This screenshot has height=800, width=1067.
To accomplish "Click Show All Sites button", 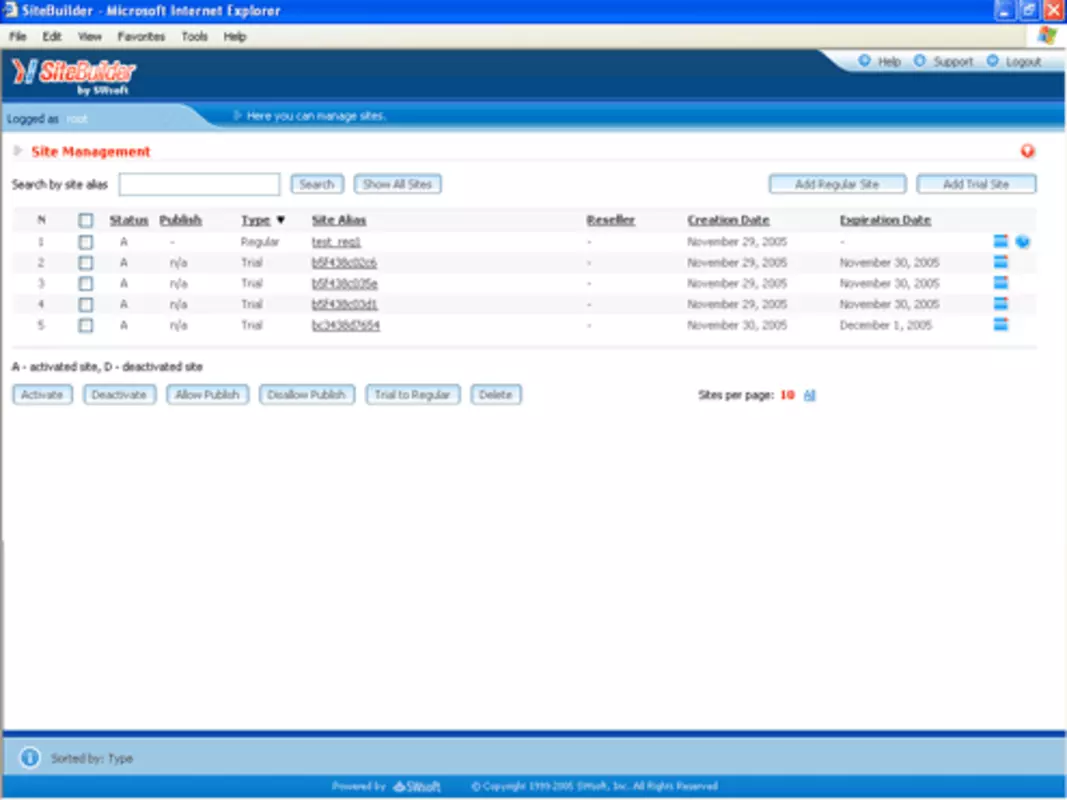I will pyautogui.click(x=397, y=184).
